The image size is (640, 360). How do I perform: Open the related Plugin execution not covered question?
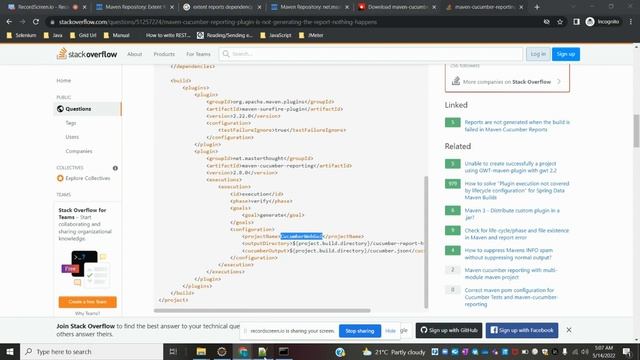click(x=516, y=191)
